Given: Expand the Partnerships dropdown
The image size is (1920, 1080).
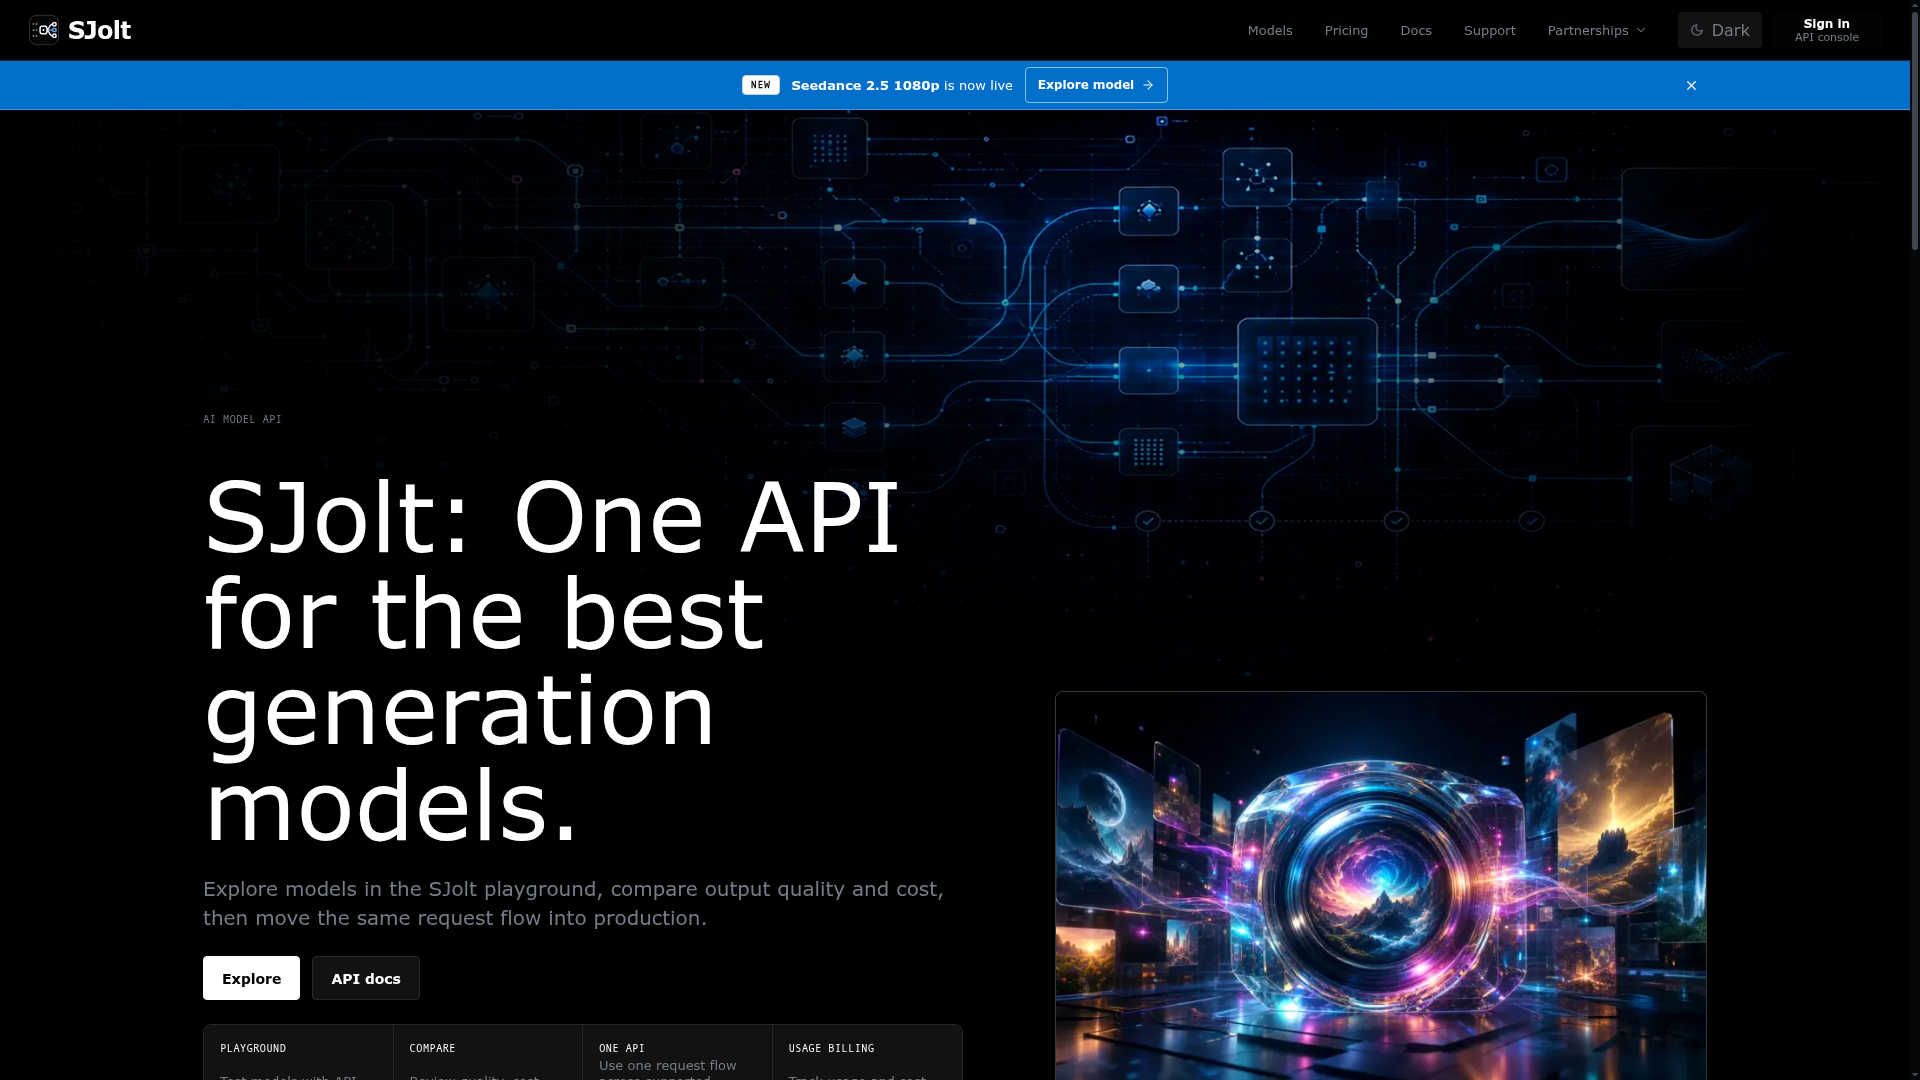Looking at the screenshot, I should coord(1596,30).
